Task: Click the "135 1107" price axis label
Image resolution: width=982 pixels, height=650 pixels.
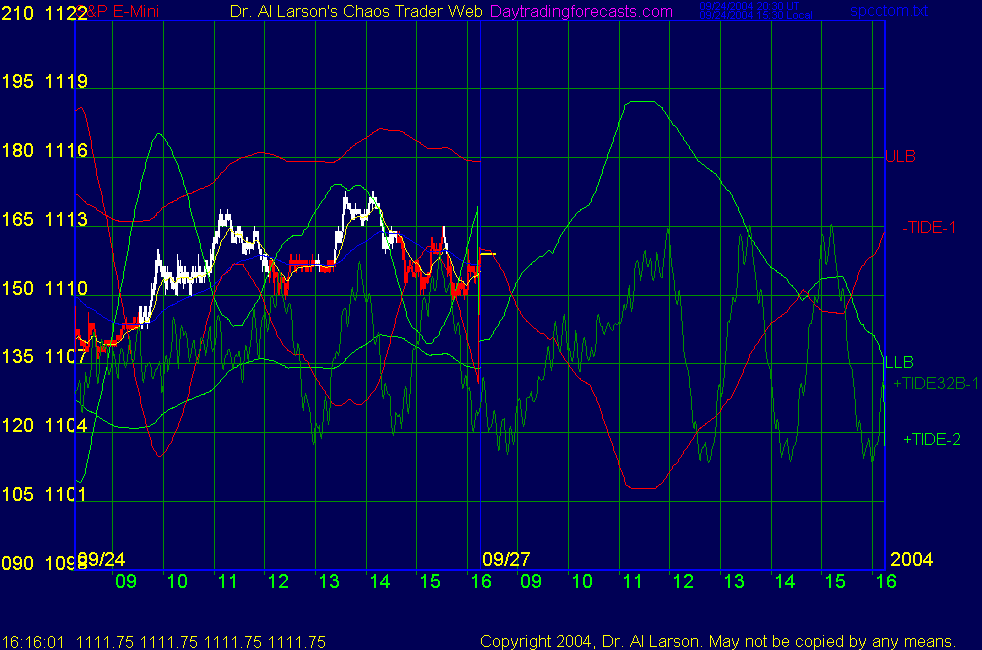Action: (44, 356)
